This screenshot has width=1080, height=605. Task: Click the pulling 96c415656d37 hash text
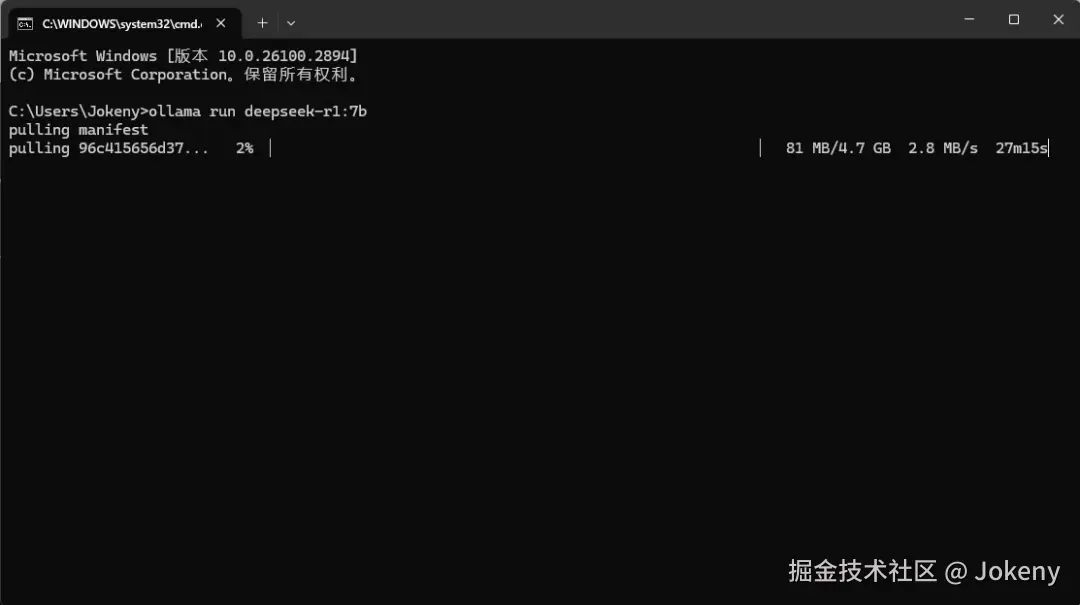coord(109,148)
